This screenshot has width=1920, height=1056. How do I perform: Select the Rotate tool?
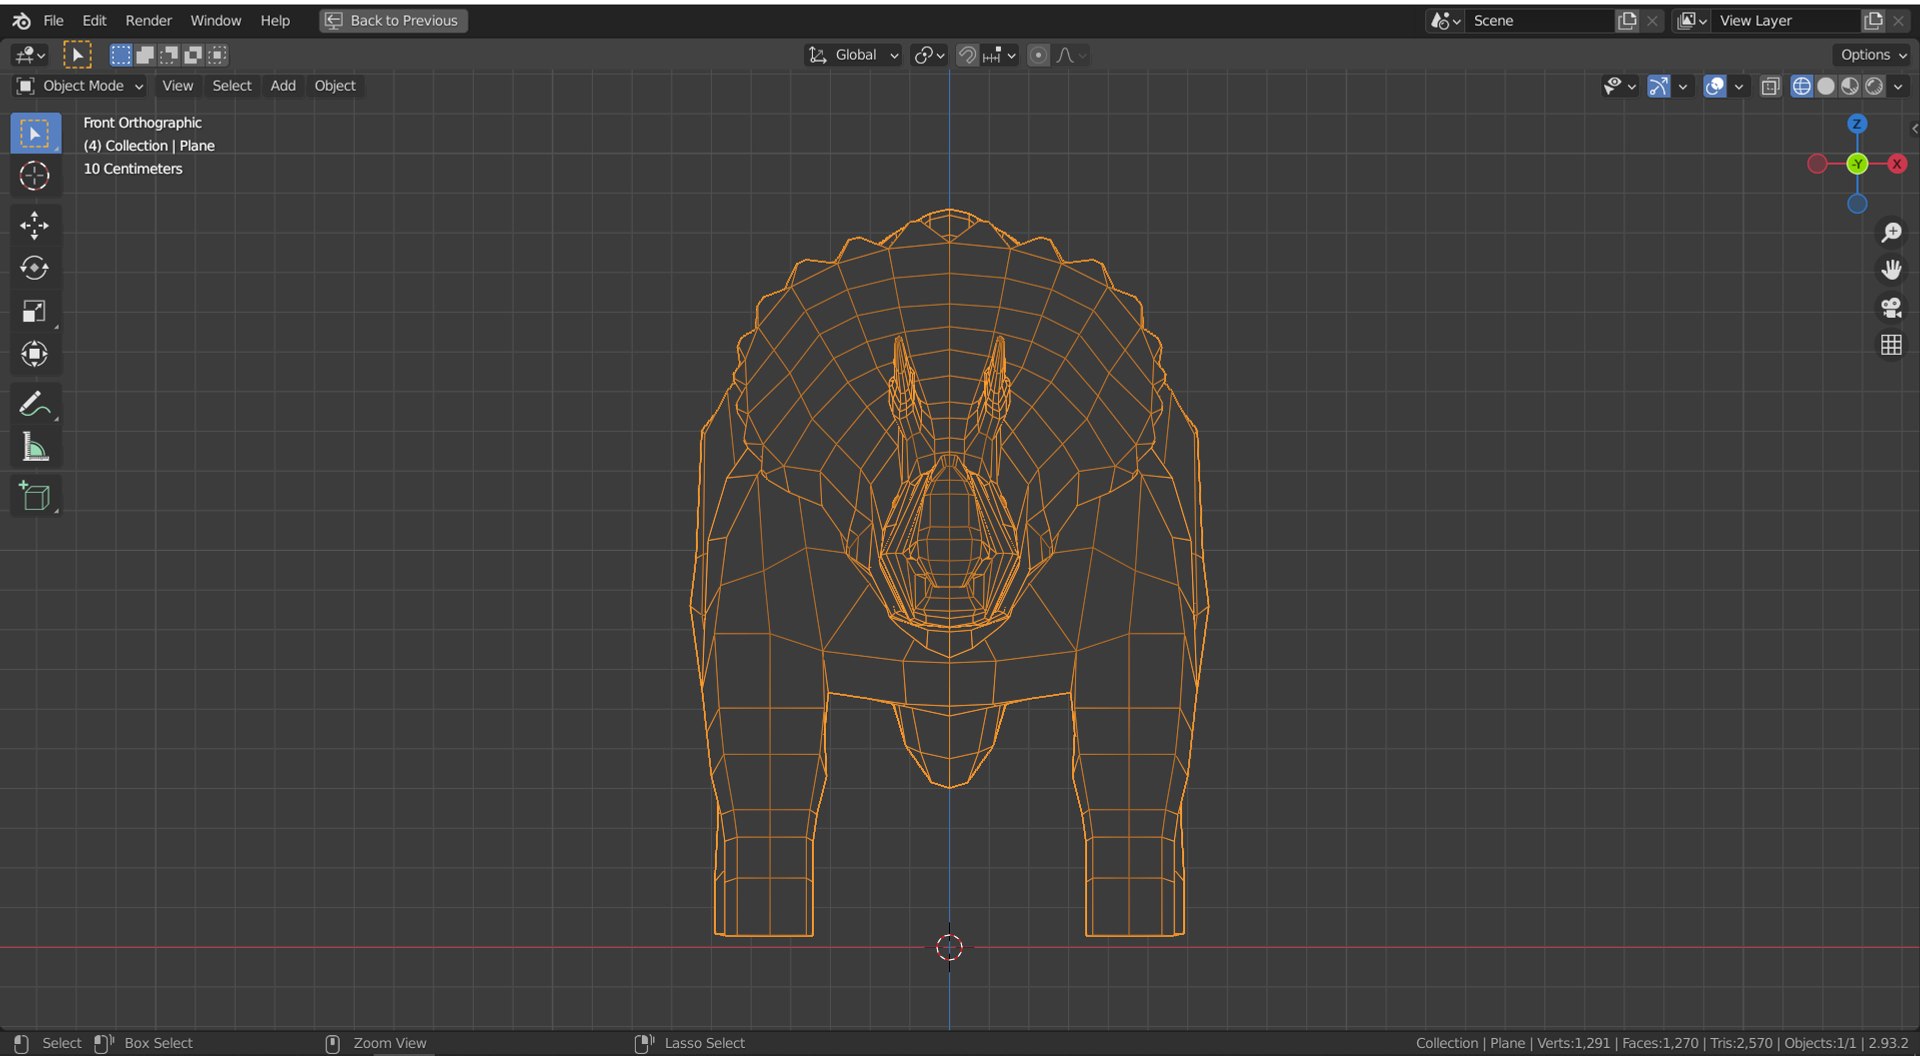(34, 268)
